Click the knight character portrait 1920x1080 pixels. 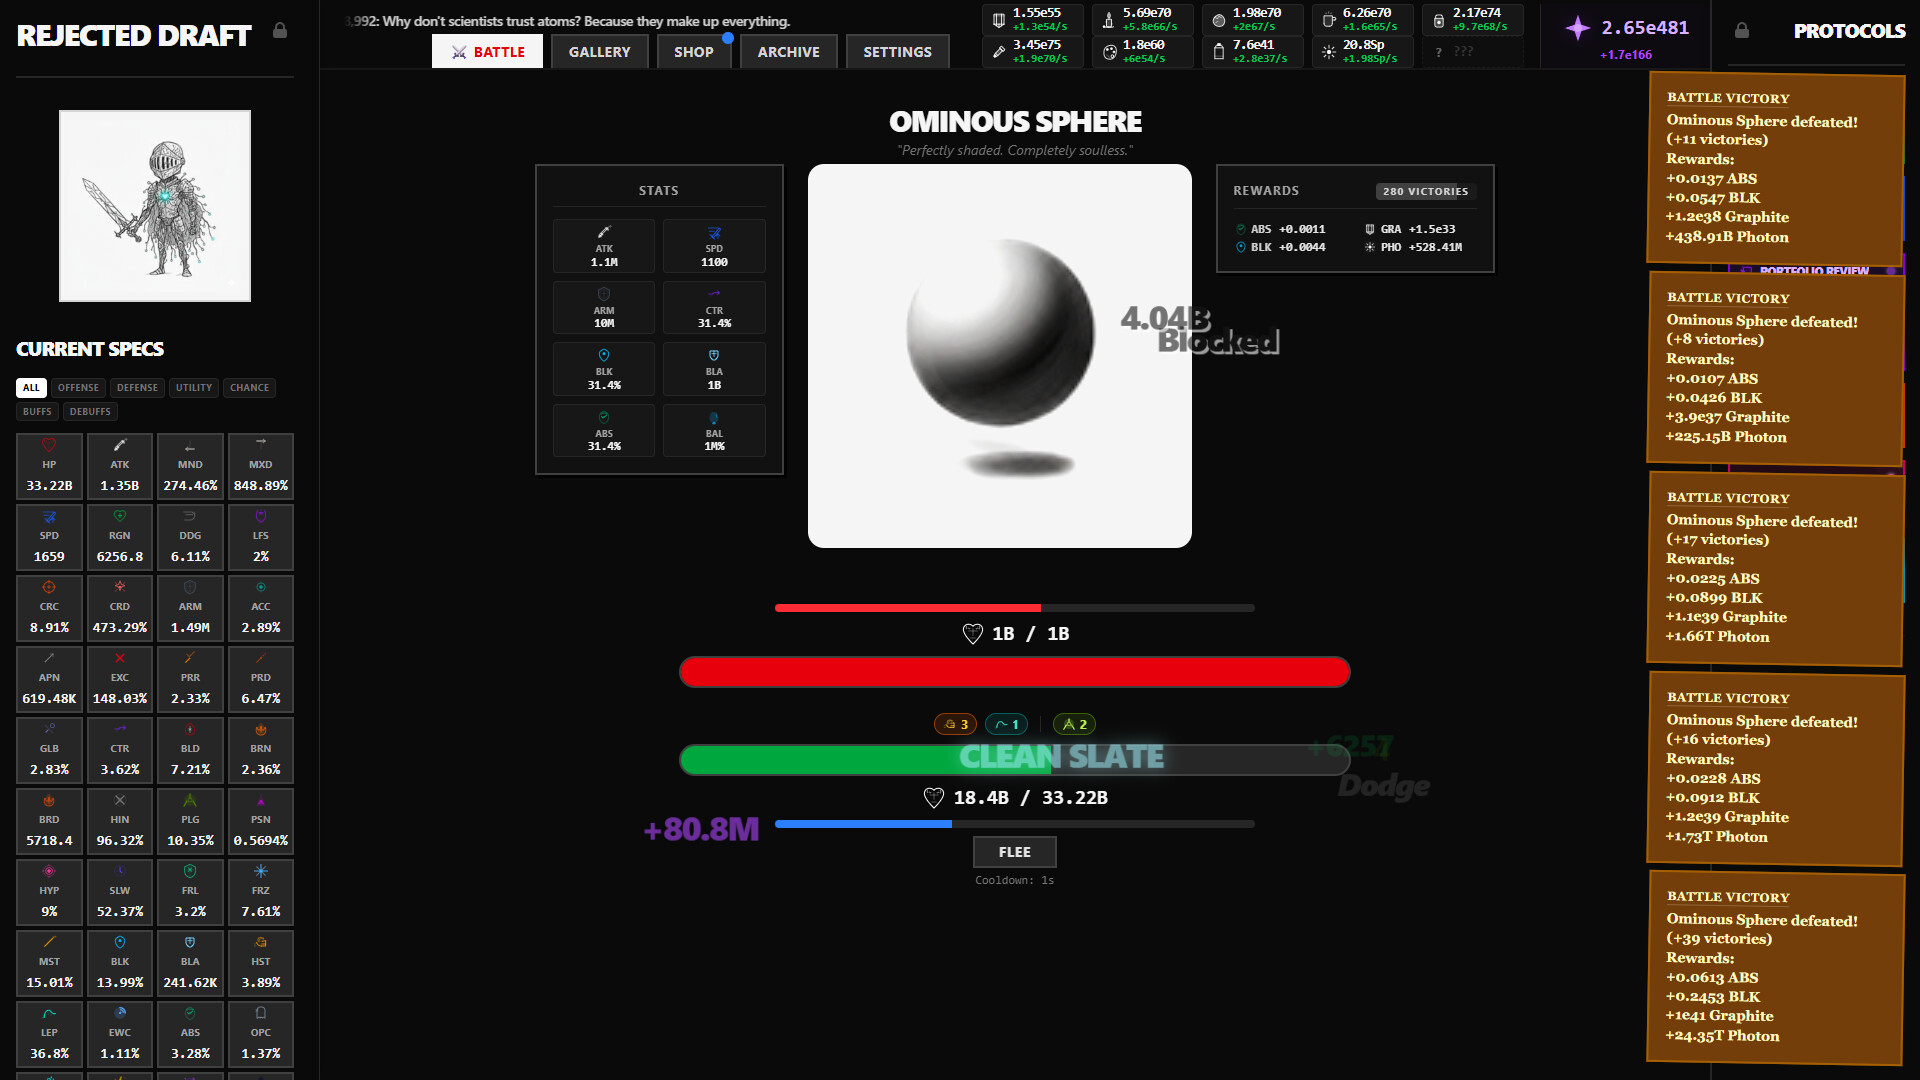pyautogui.click(x=155, y=206)
